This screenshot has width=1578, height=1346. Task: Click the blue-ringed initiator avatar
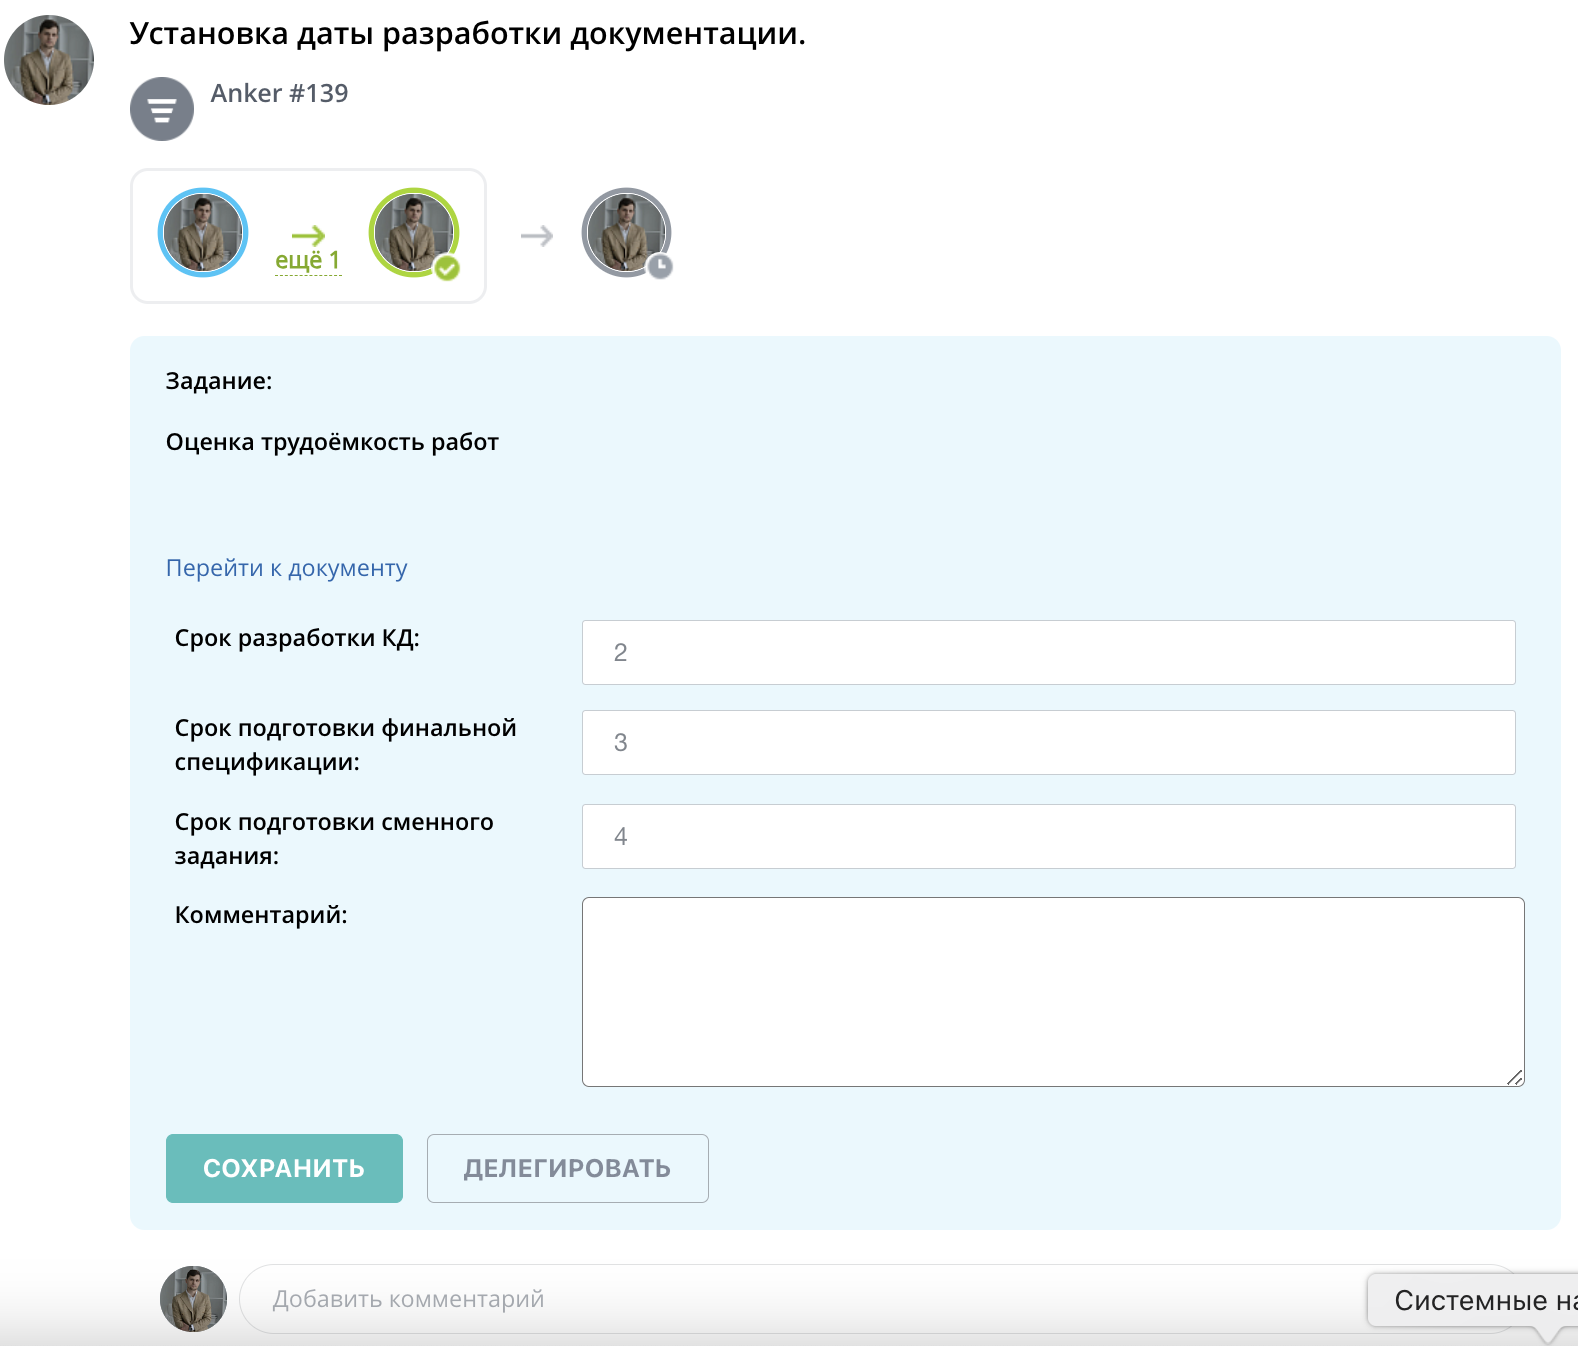coord(203,233)
